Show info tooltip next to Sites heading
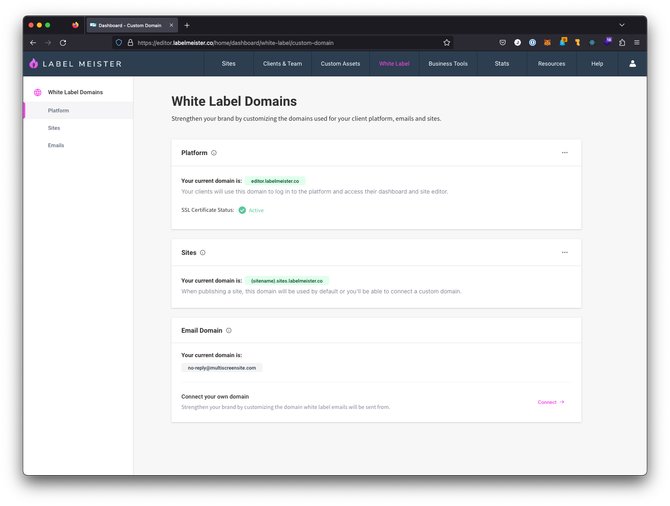 pos(203,253)
